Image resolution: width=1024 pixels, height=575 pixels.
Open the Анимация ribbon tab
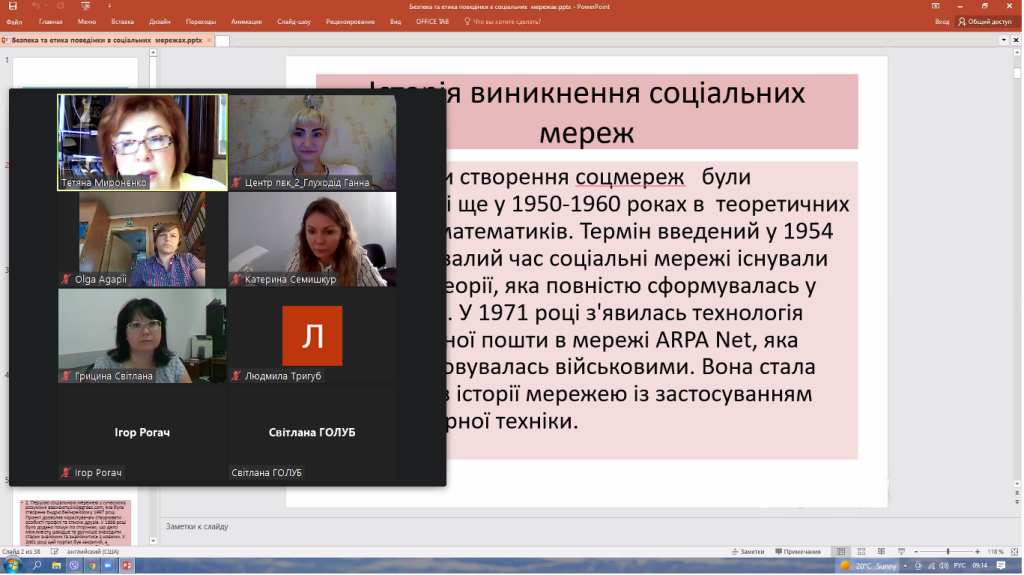tap(244, 21)
